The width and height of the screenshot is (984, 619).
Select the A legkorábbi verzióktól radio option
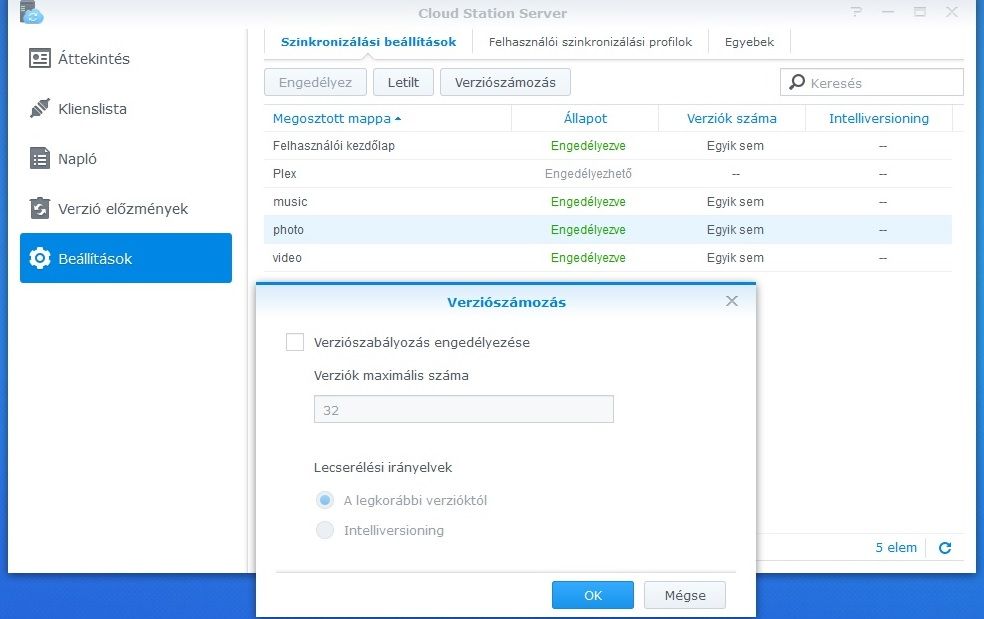point(325,500)
